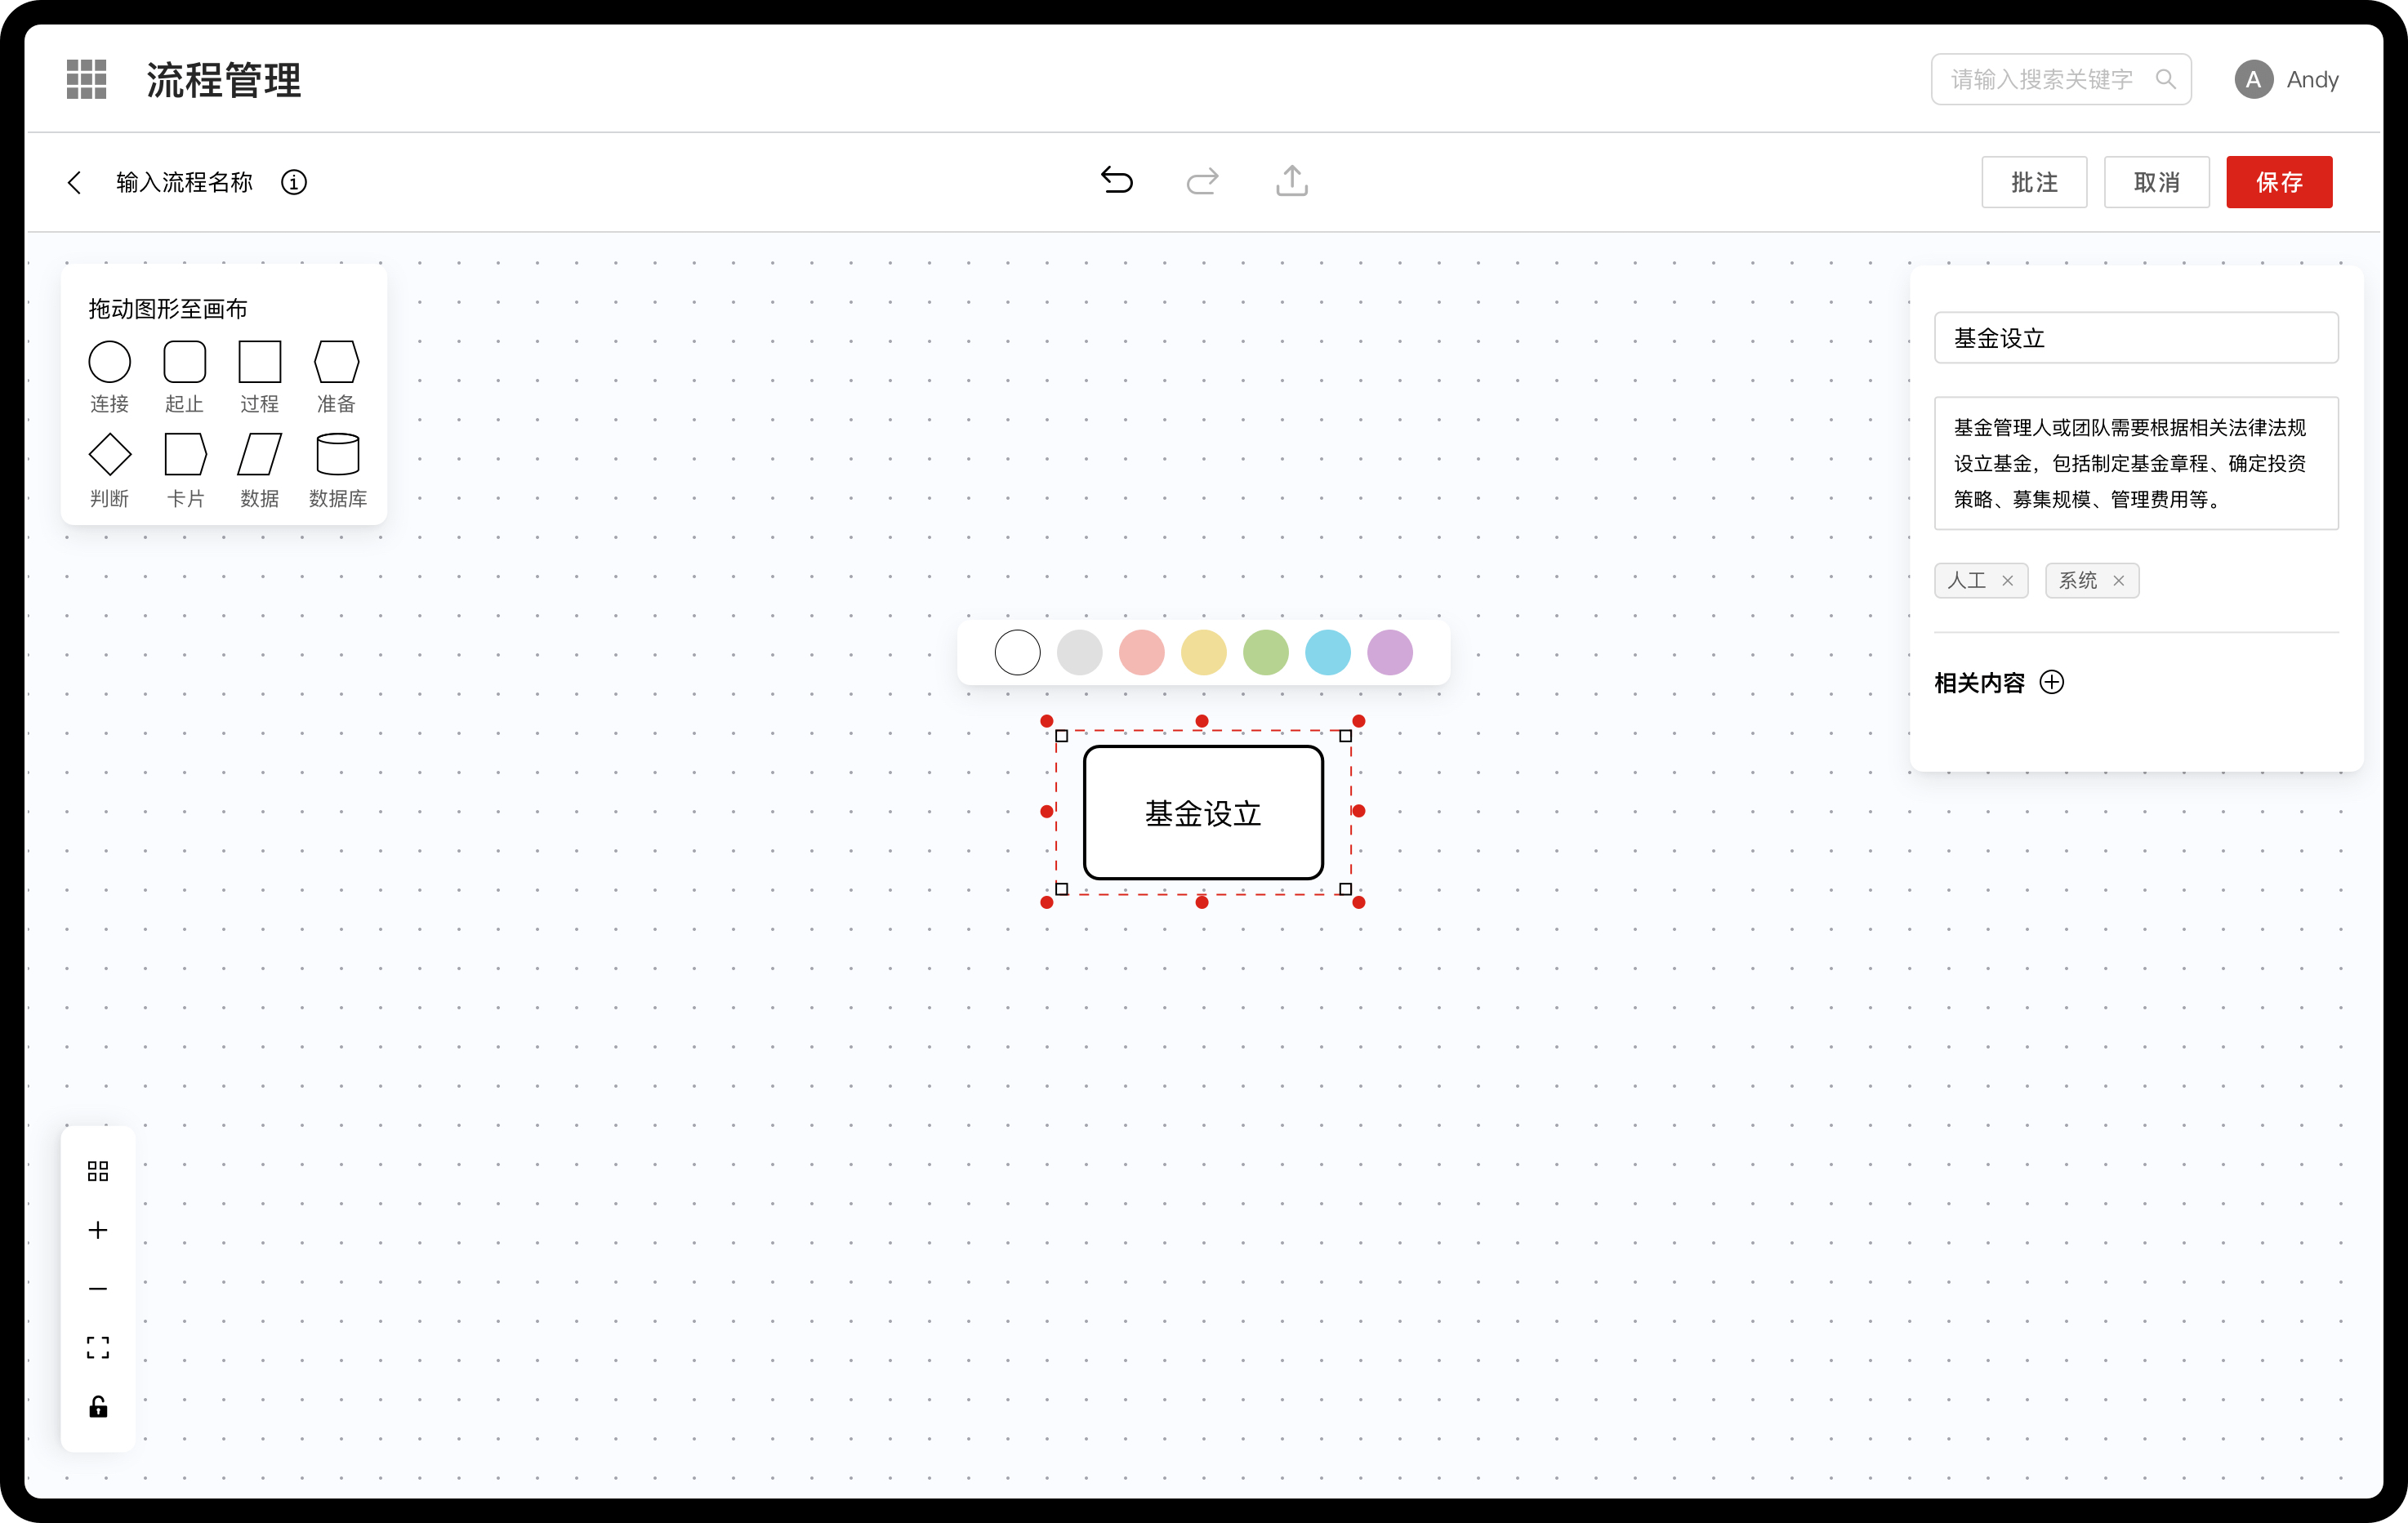Click the 流程管理 header title
The width and height of the screenshot is (2408, 1523).
click(x=224, y=79)
